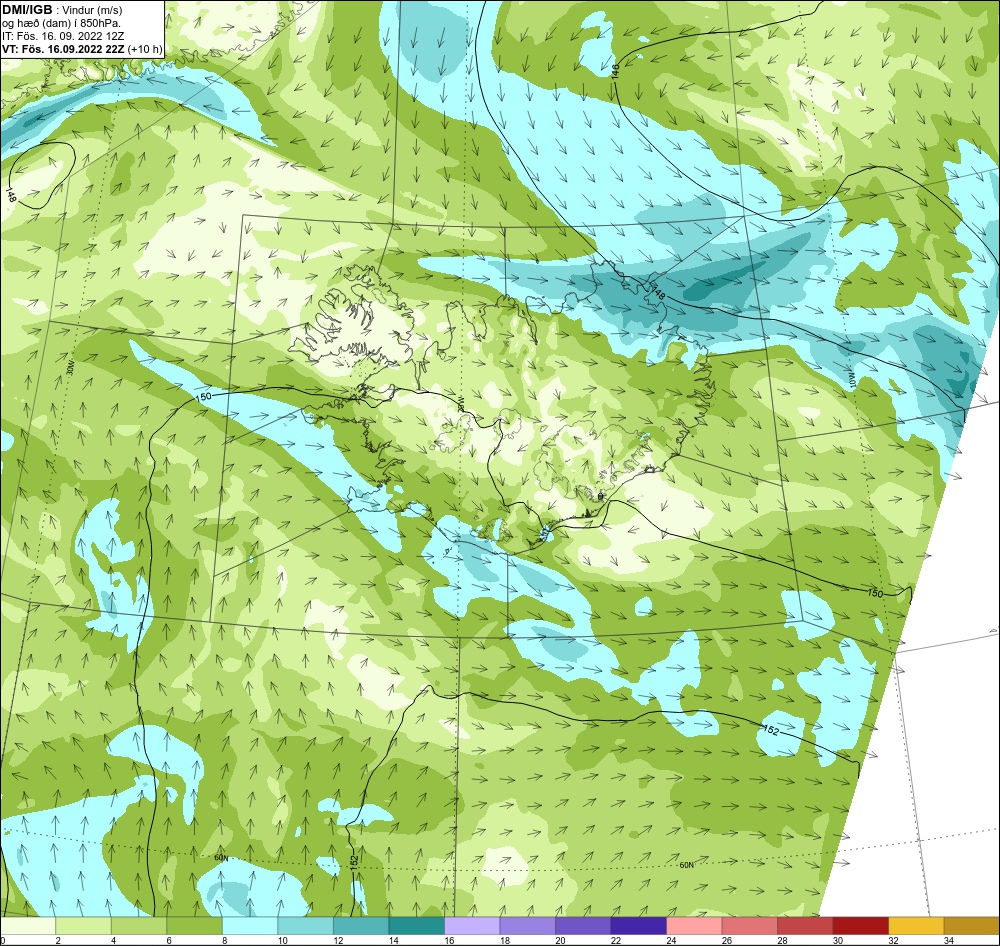Pick the brown above-34 m/s legend swatch
Image resolution: width=1000 pixels, height=946 pixels.
pyautogui.click(x=971, y=925)
